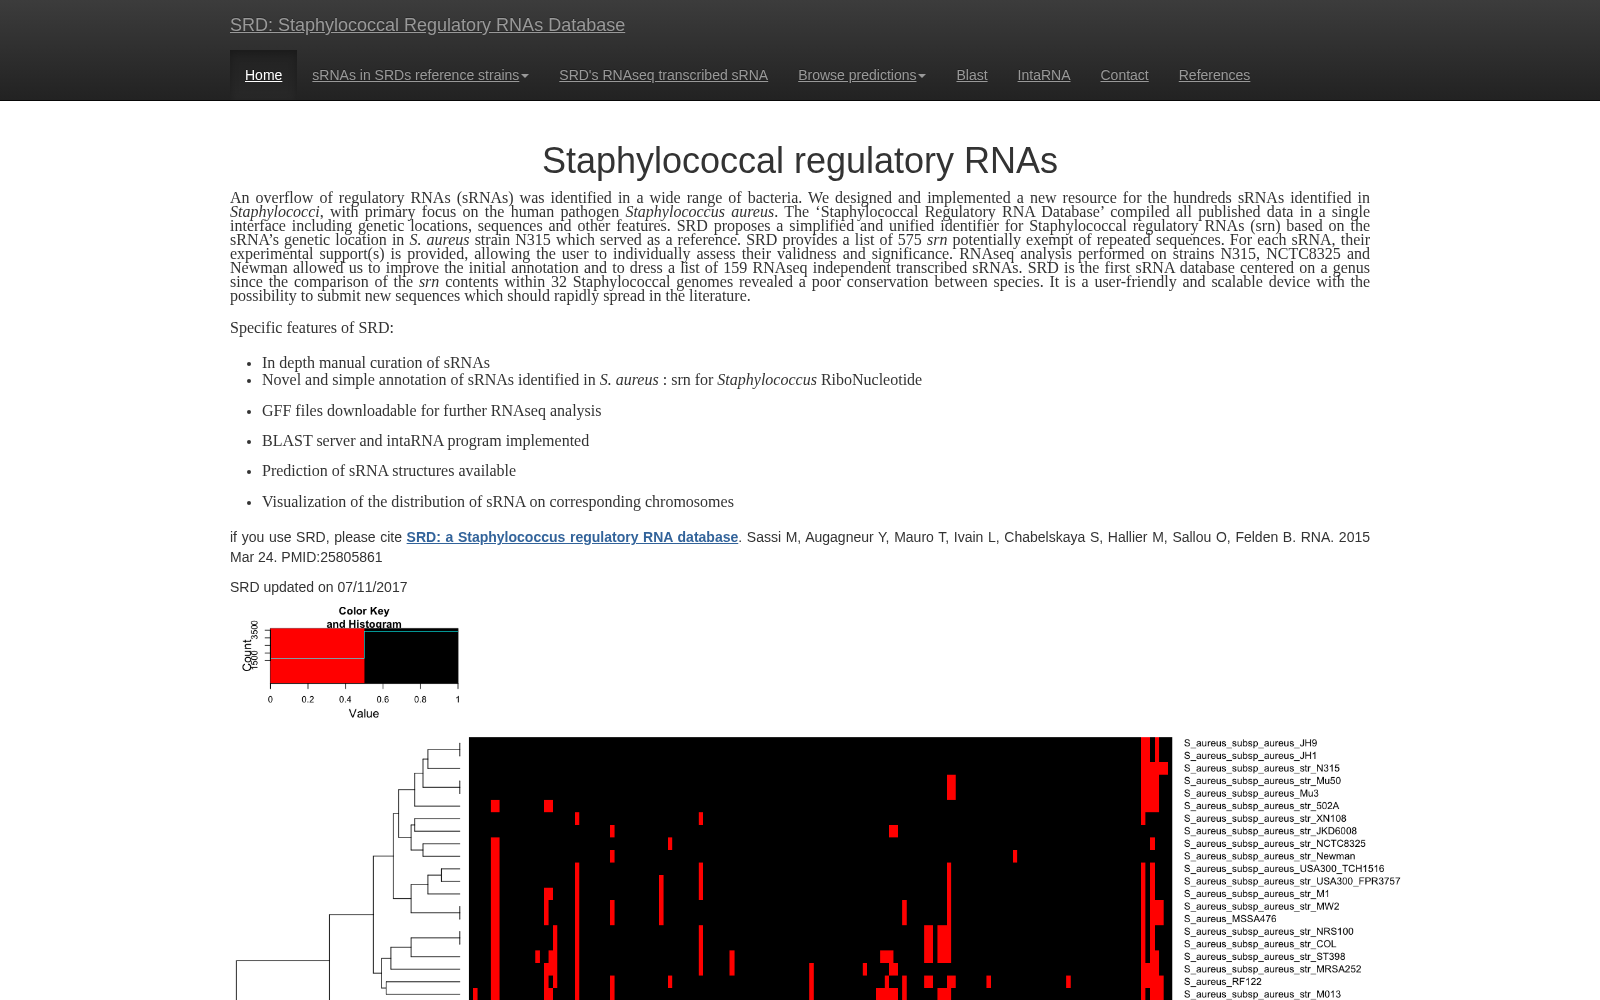Select the heatmap label S_aureus_subsp_aureus_str_MRSA252
The width and height of the screenshot is (1600, 1000).
pyautogui.click(x=1272, y=969)
